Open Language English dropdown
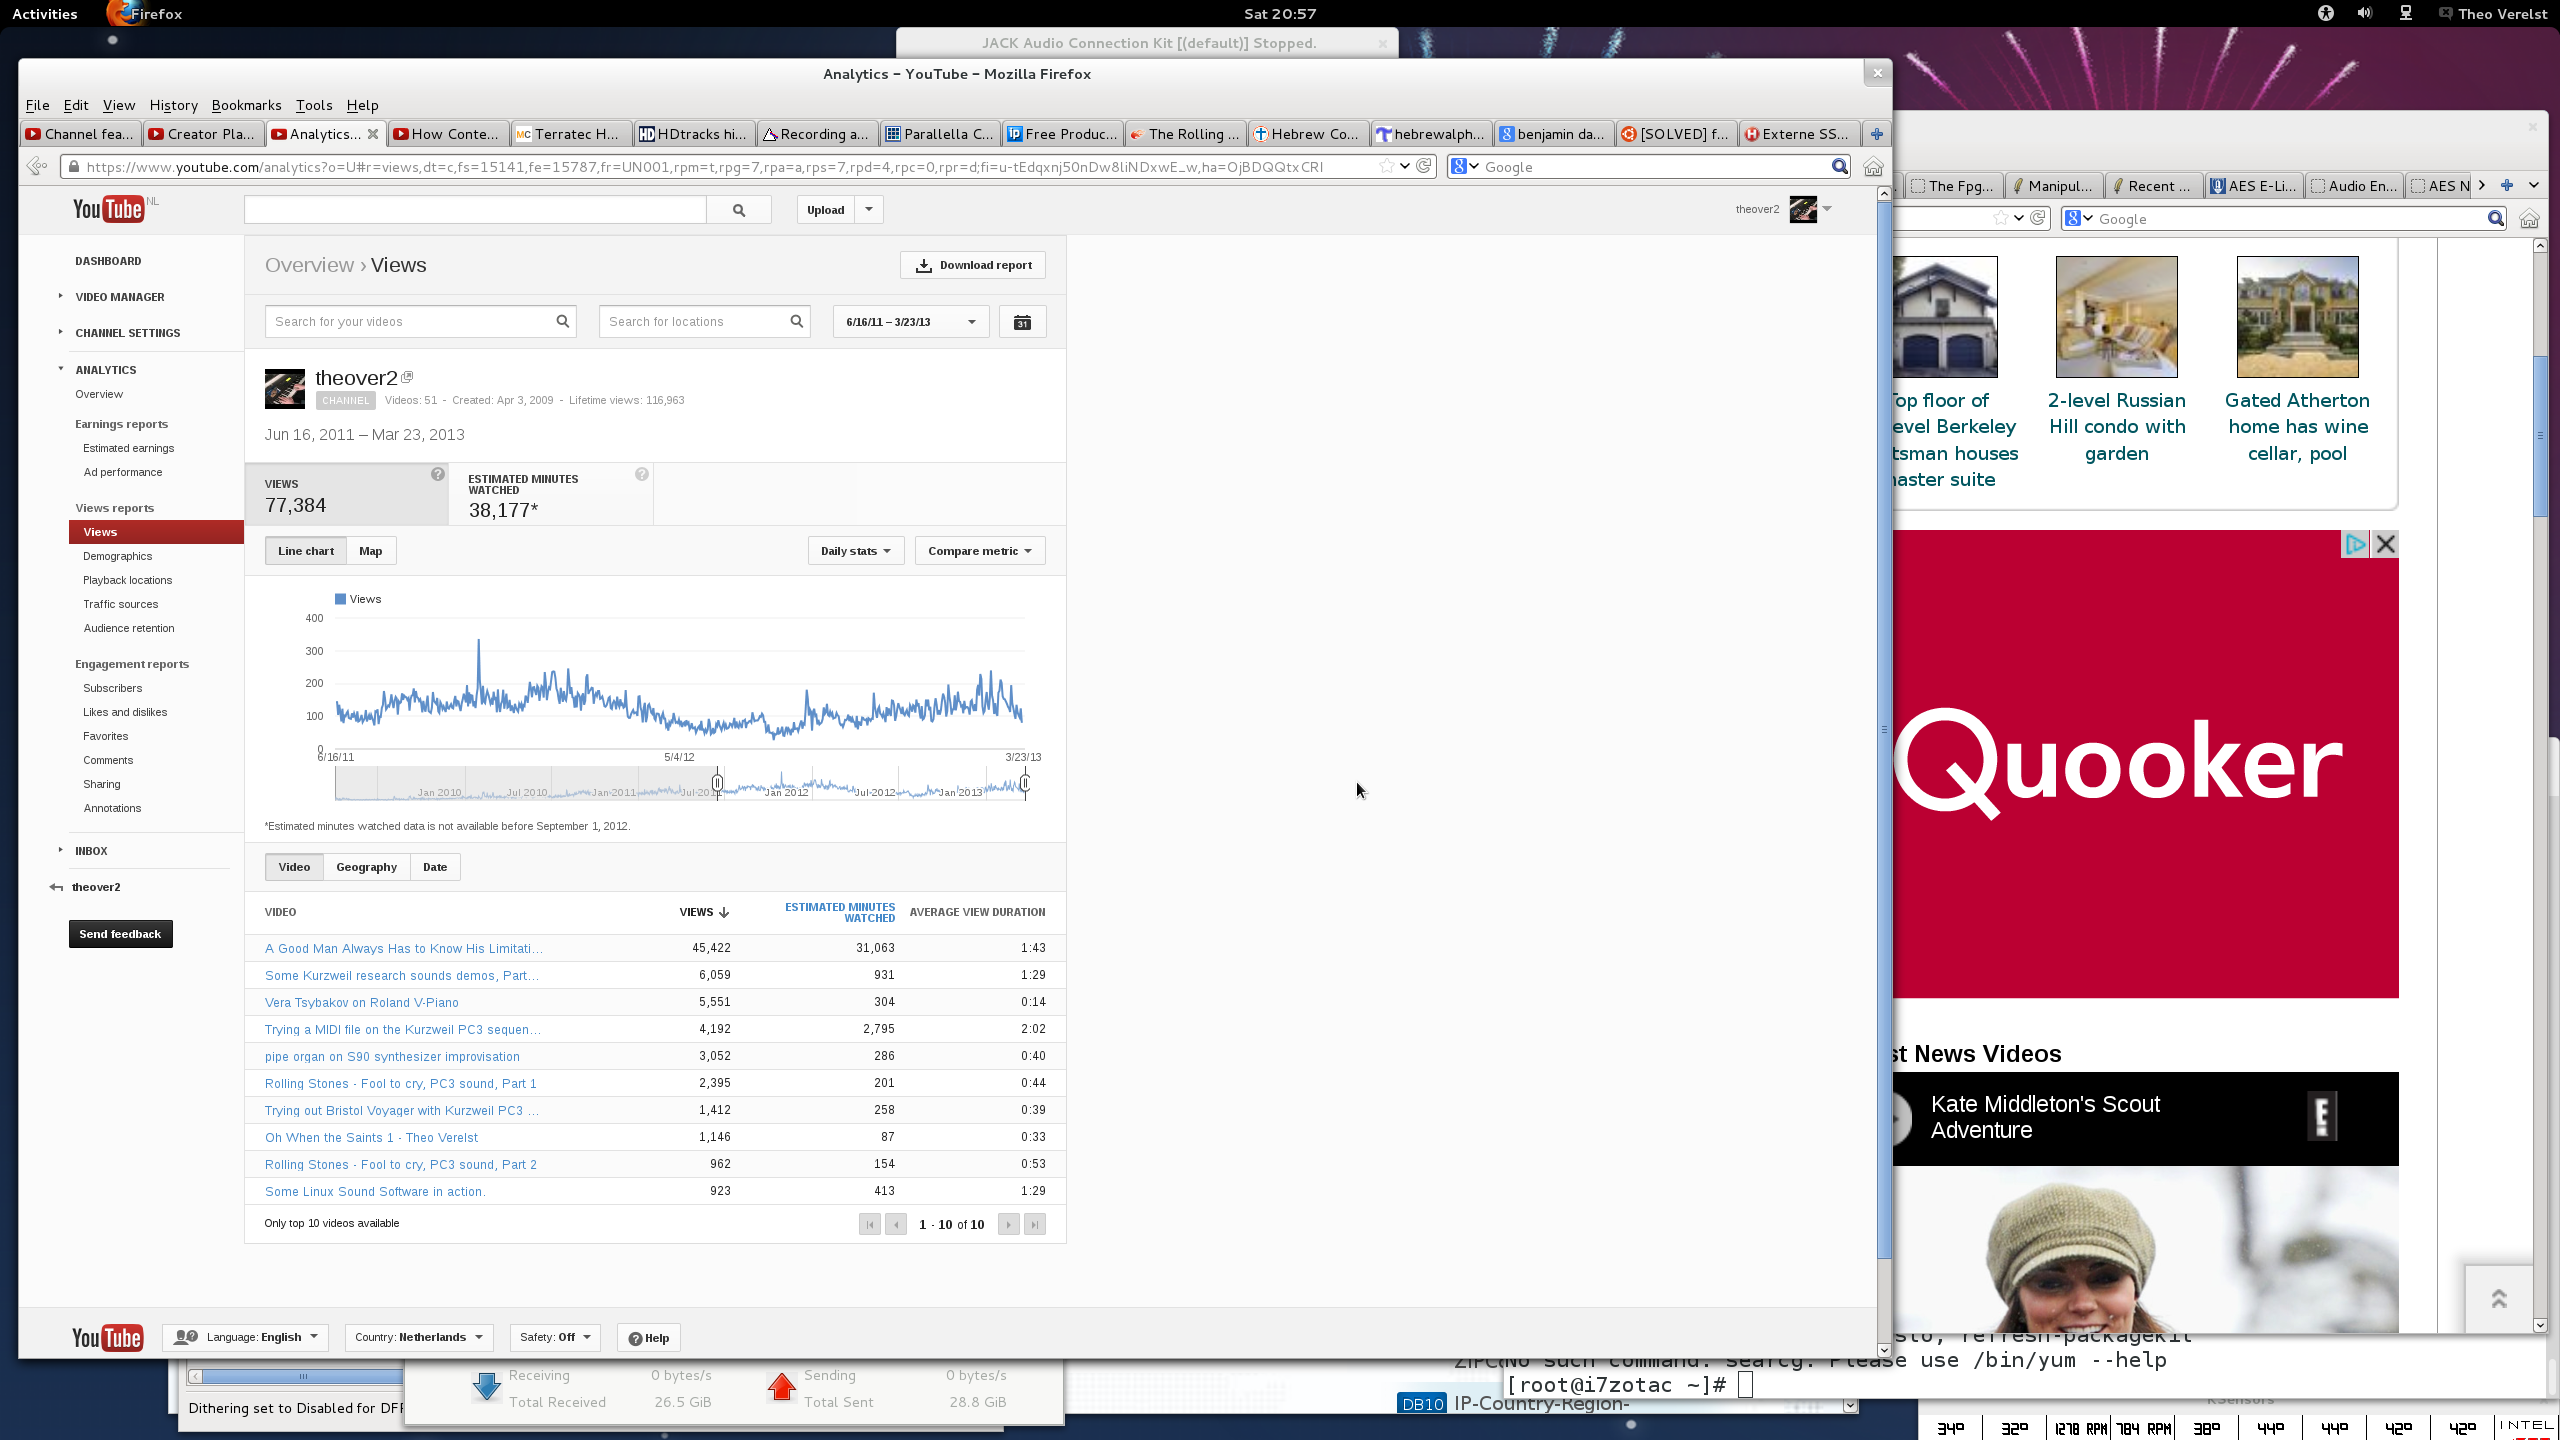Image resolution: width=2560 pixels, height=1440 pixels. point(245,1338)
